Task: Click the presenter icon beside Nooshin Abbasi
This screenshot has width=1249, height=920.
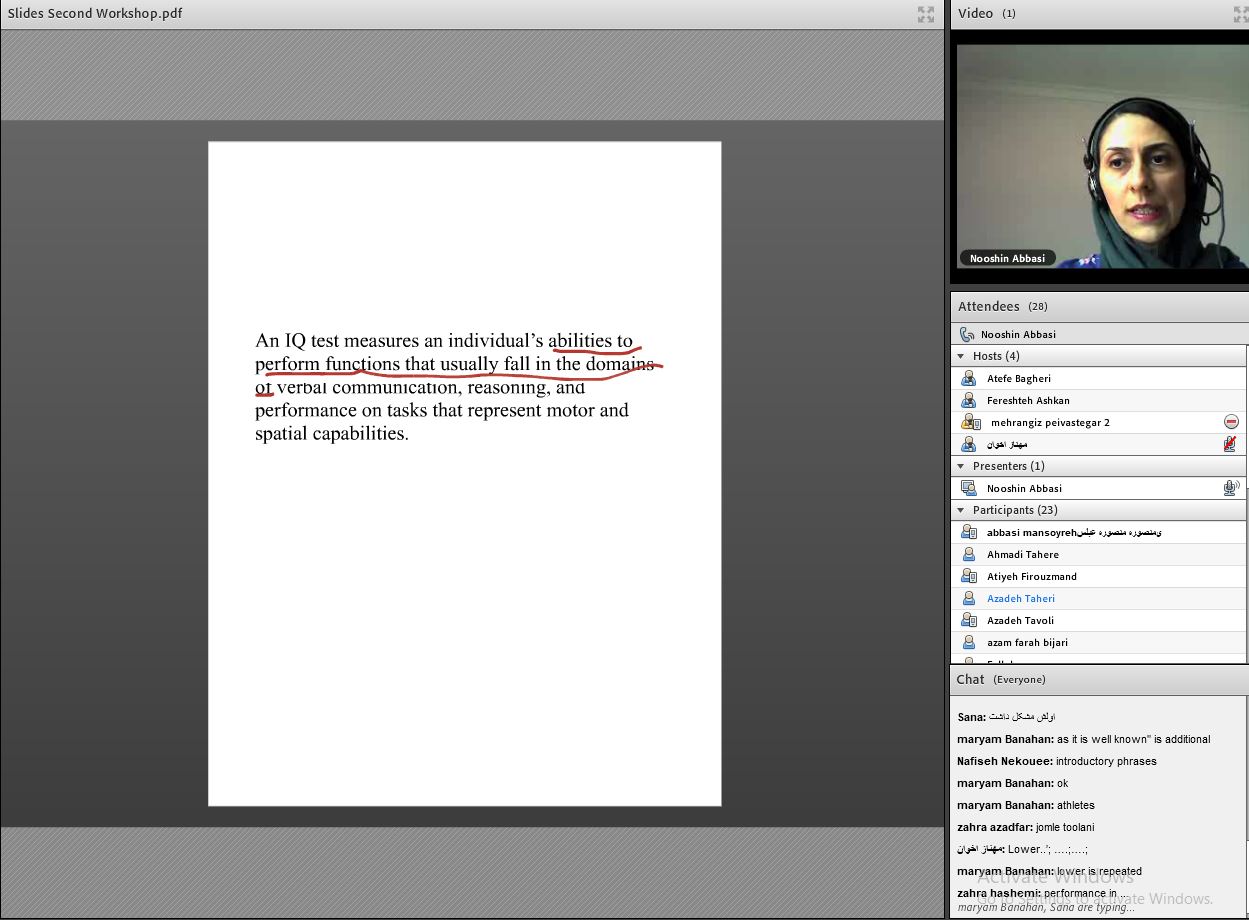Action: (968, 488)
